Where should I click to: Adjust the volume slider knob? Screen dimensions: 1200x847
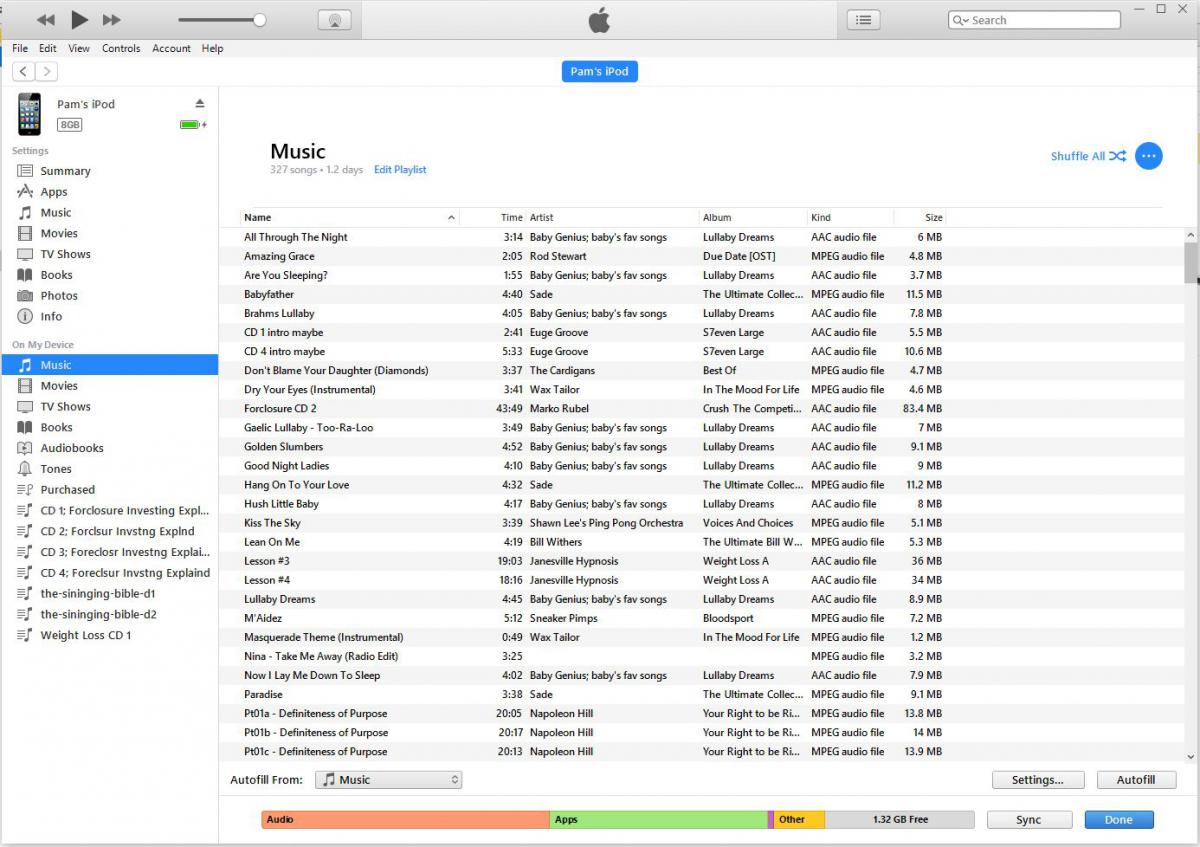pyautogui.click(x=260, y=20)
